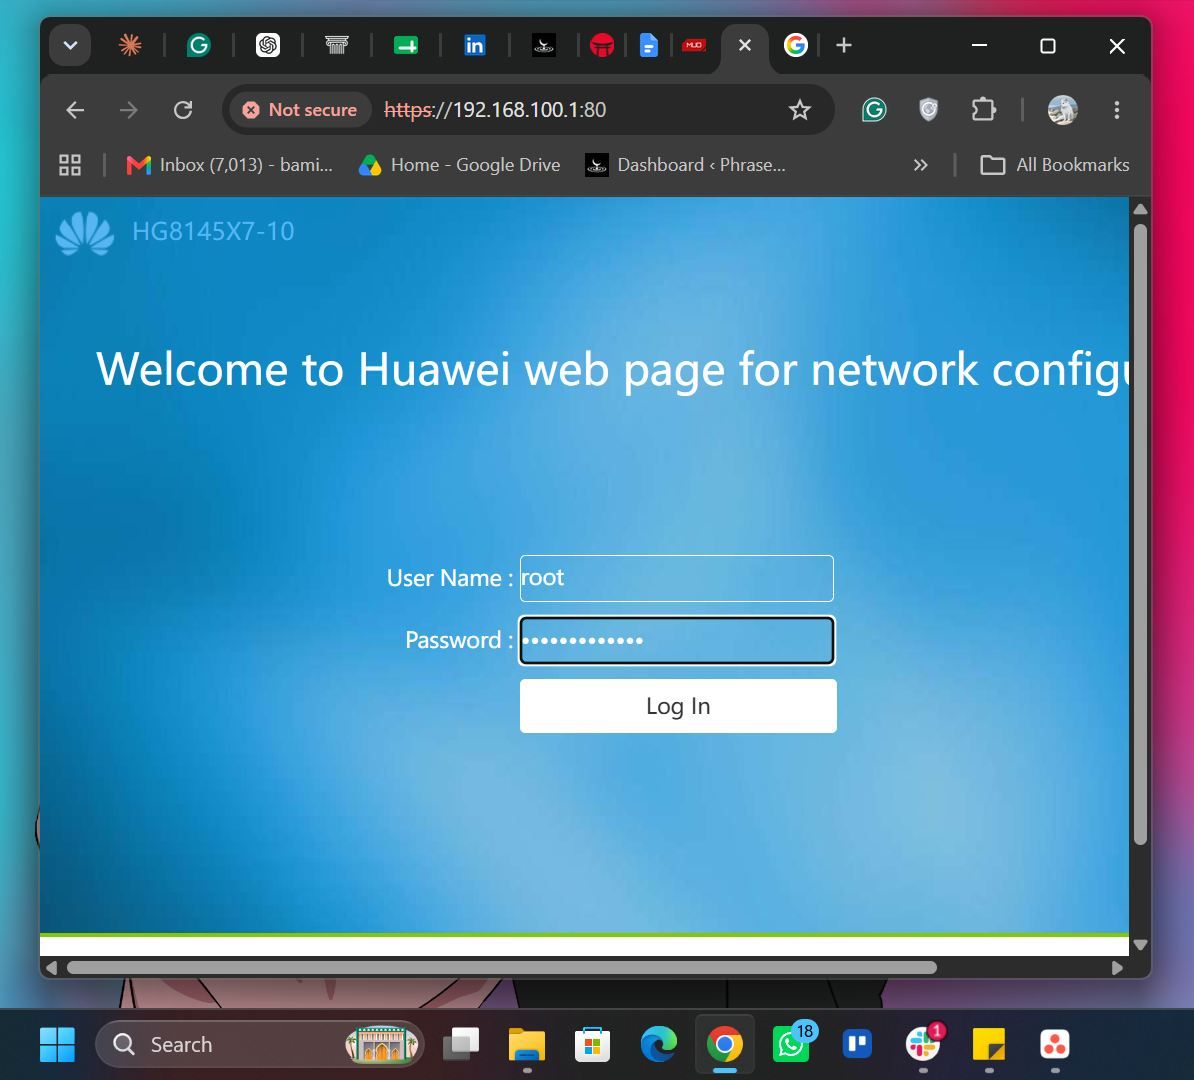Click the Huawei logo
The height and width of the screenshot is (1080, 1194).
[85, 233]
